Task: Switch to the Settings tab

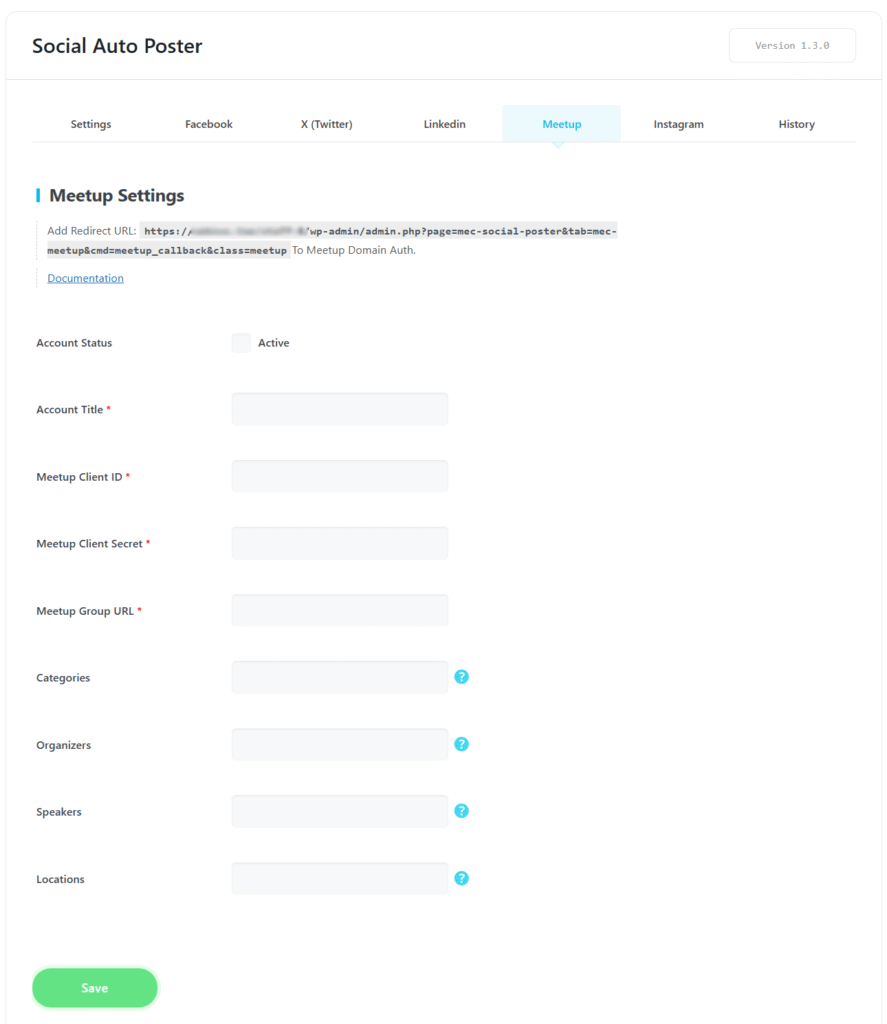Action: coord(90,123)
